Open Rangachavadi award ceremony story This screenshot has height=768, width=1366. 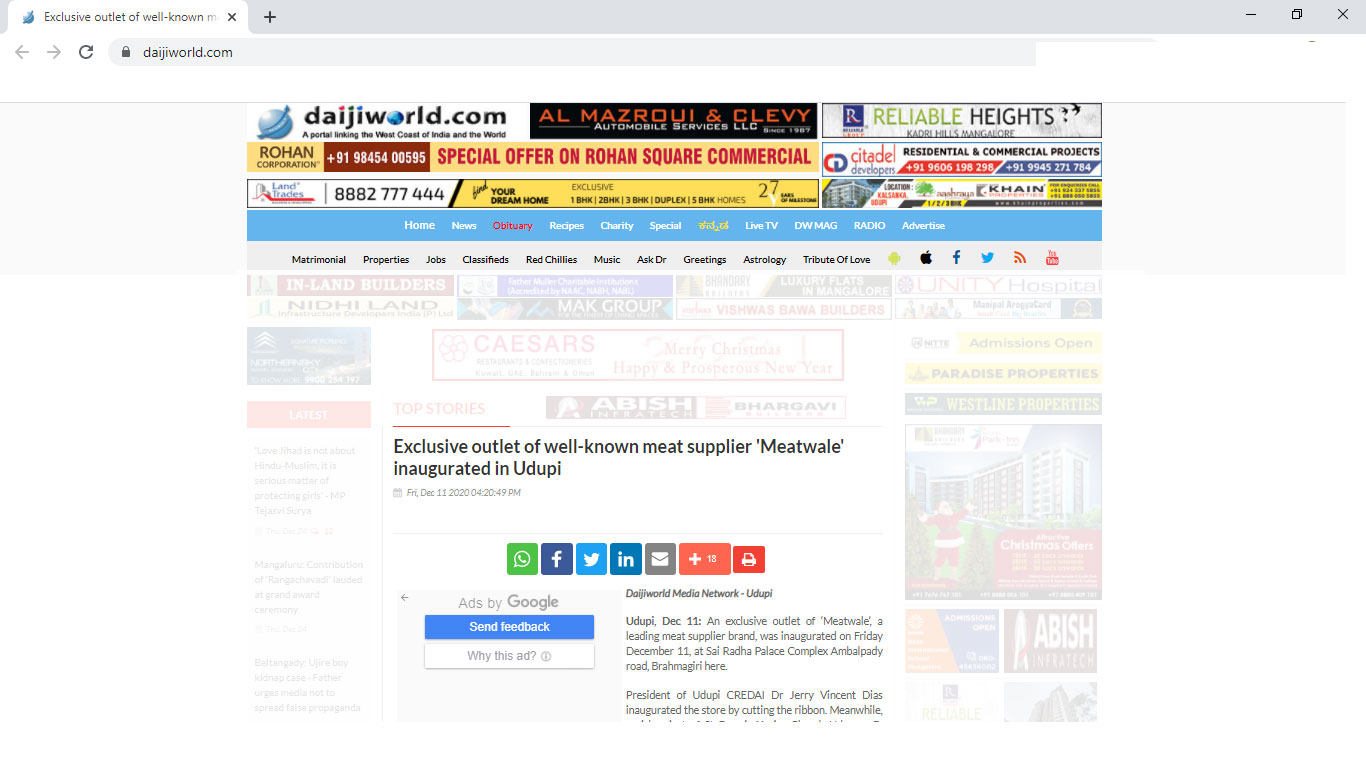click(308, 587)
